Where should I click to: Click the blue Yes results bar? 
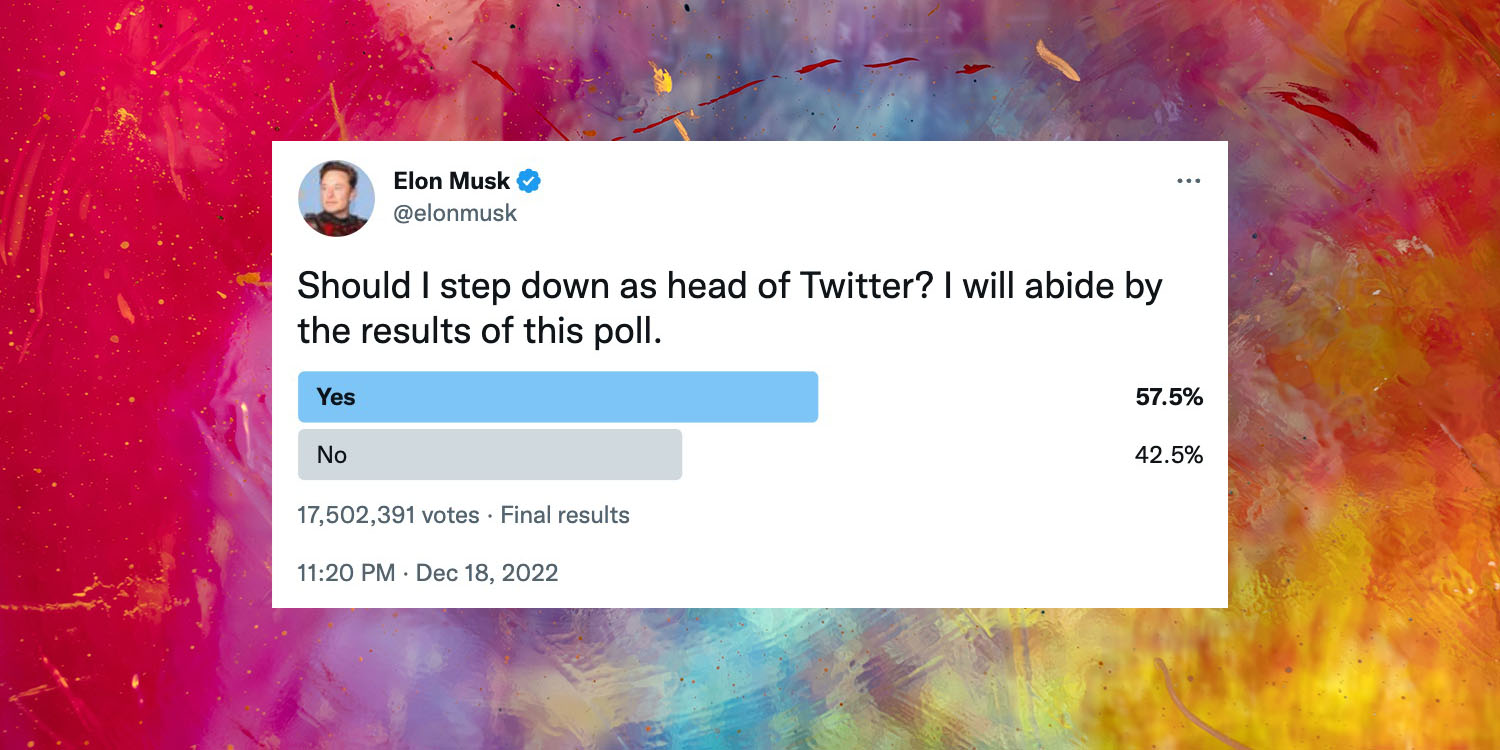(556, 397)
